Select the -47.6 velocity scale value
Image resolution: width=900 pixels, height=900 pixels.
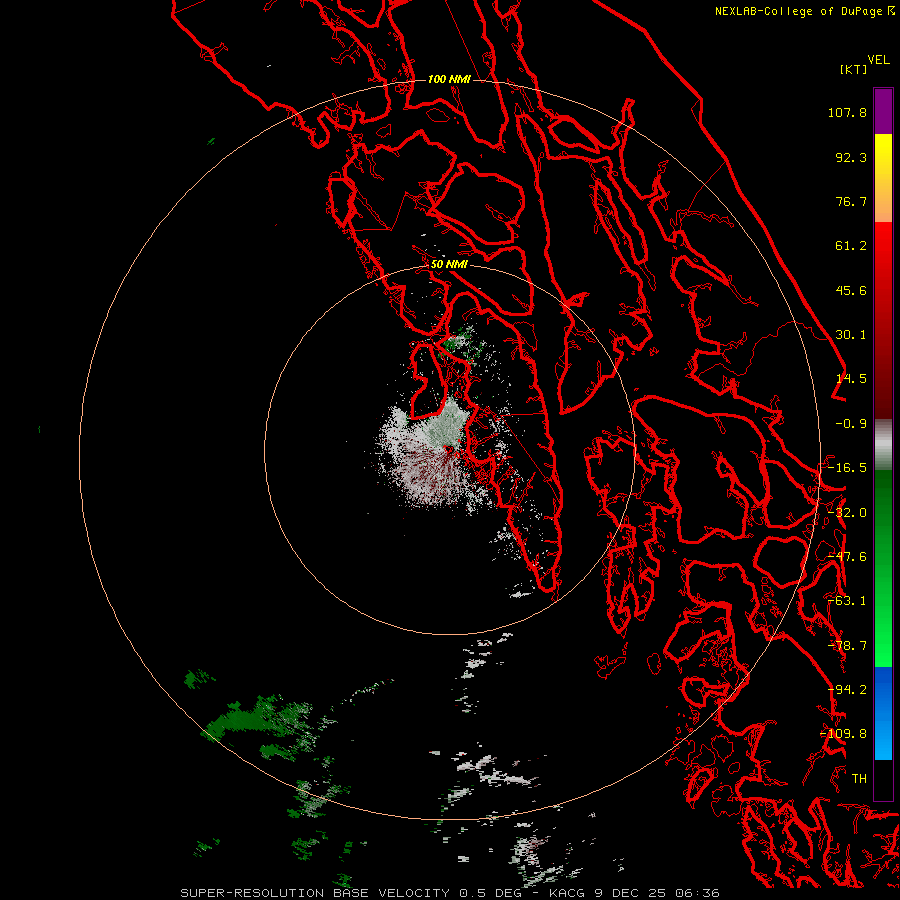tap(847, 557)
